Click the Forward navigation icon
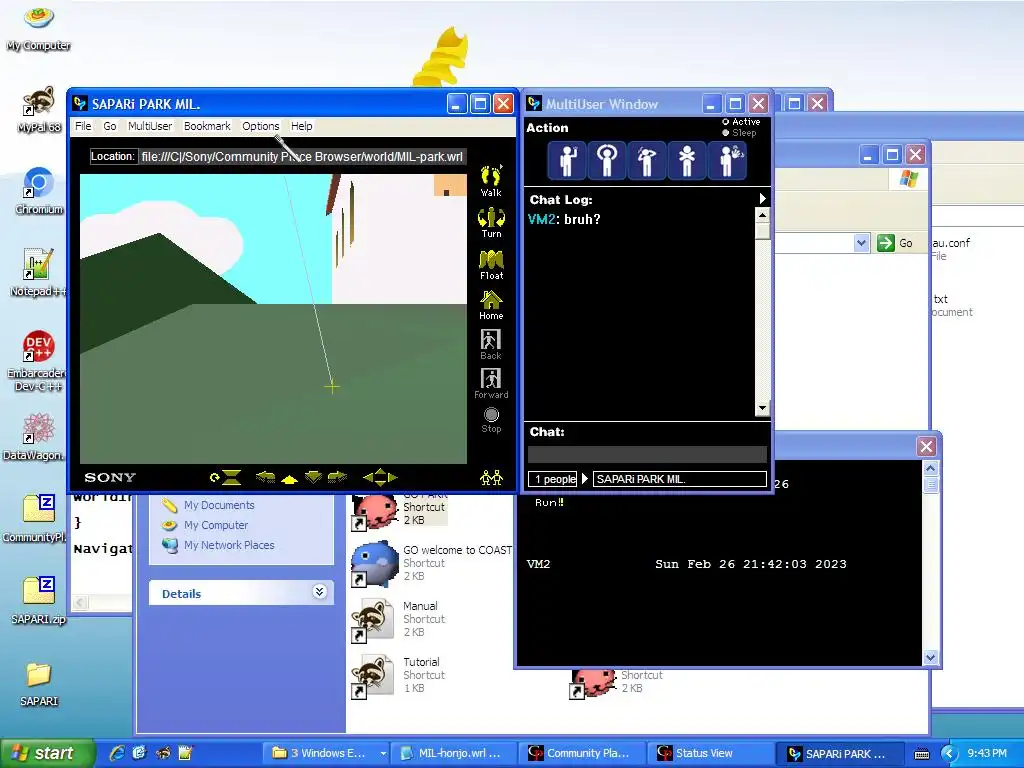This screenshot has height=768, width=1024. (x=491, y=384)
